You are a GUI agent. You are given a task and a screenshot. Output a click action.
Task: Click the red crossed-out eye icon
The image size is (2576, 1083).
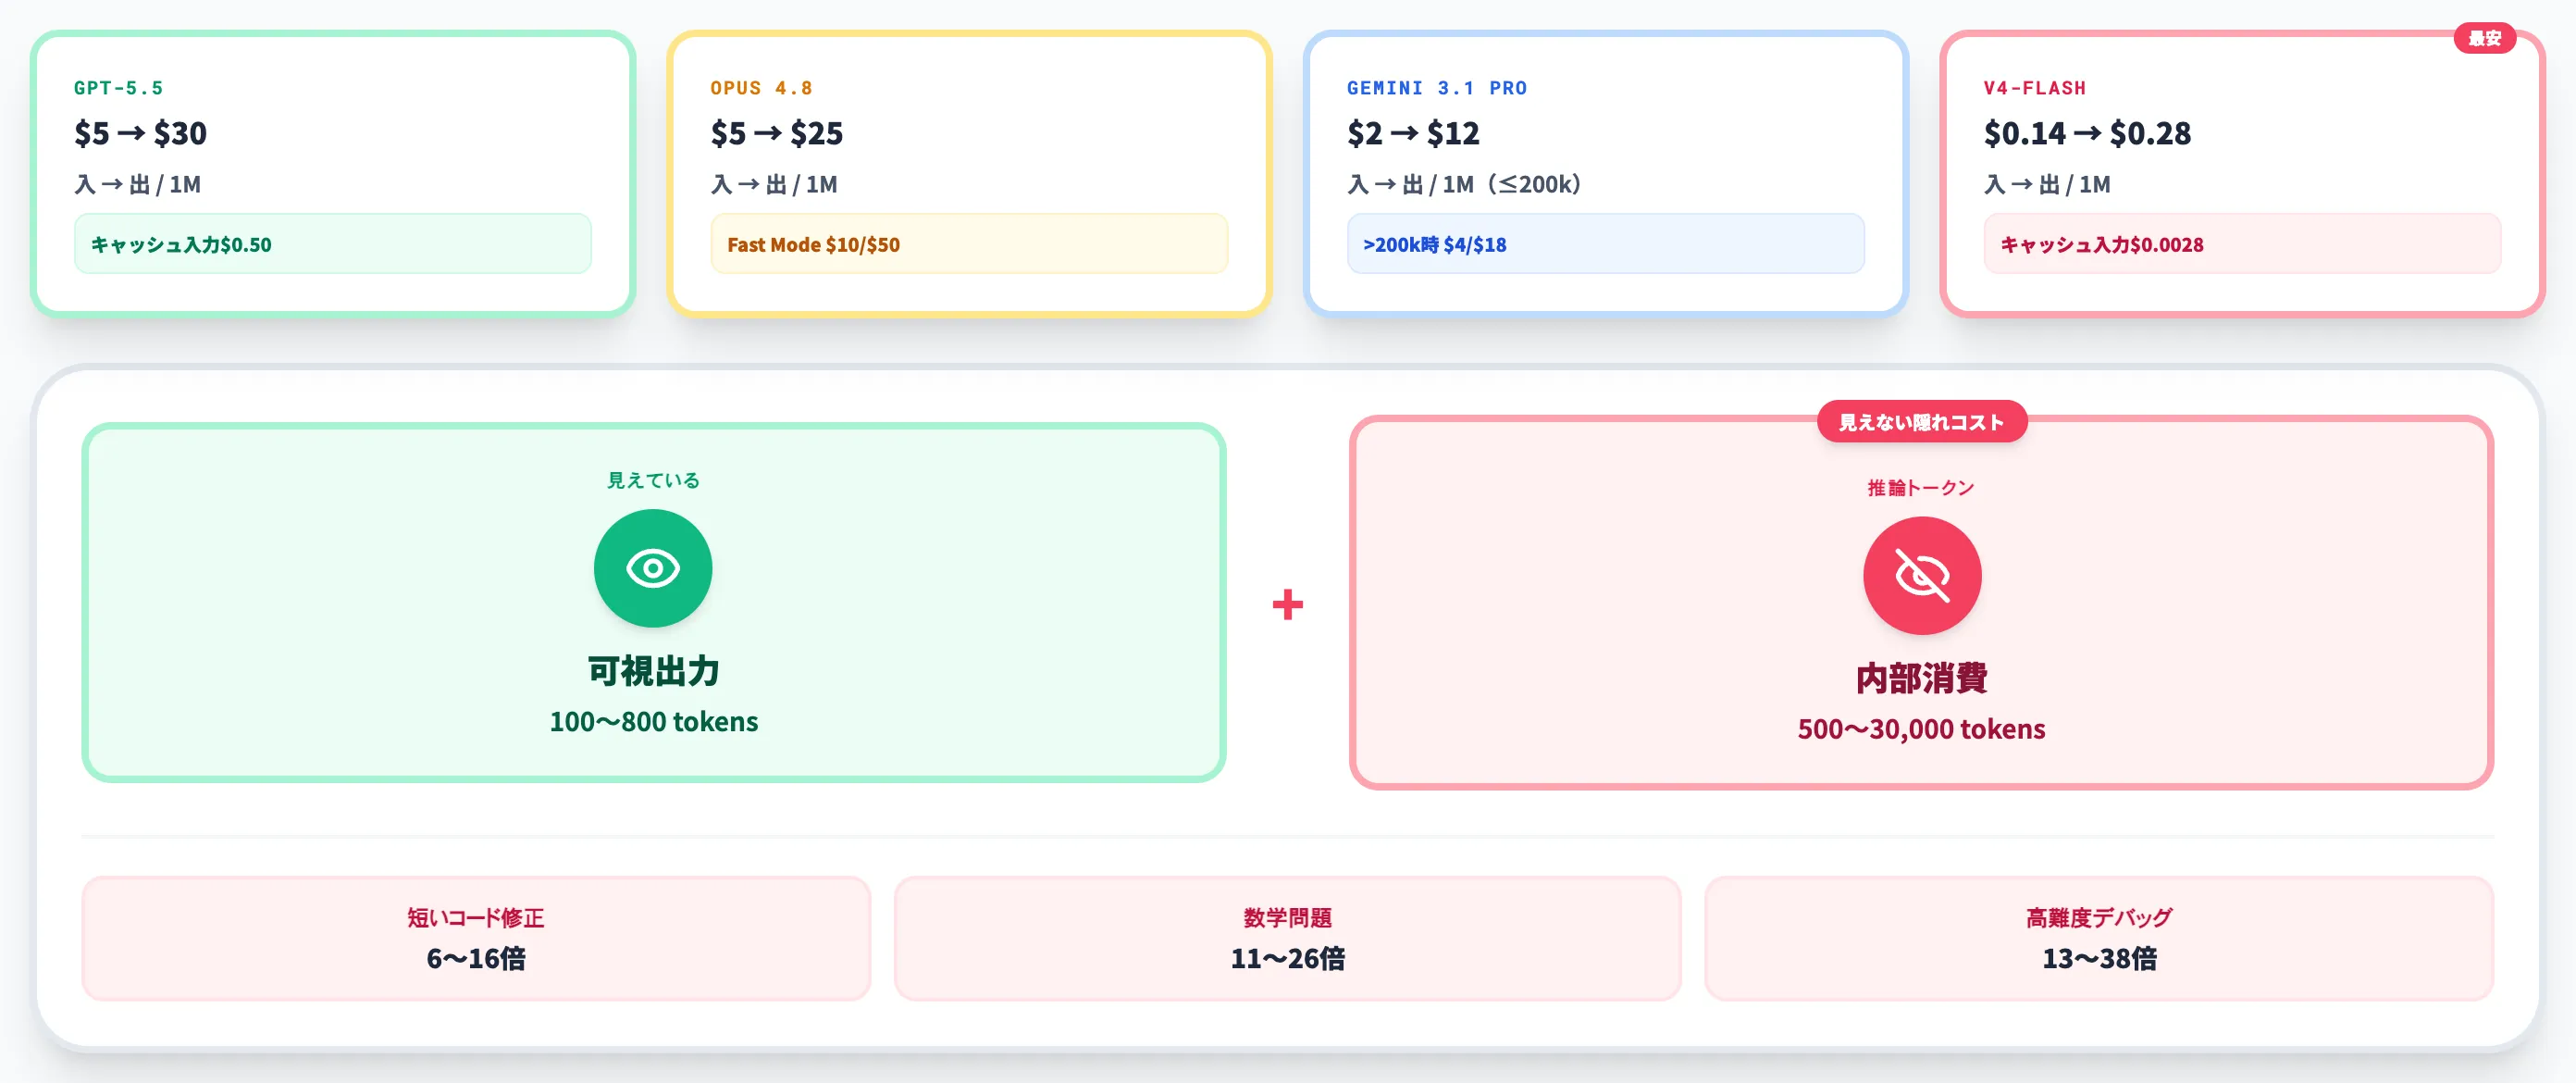click(x=1921, y=576)
